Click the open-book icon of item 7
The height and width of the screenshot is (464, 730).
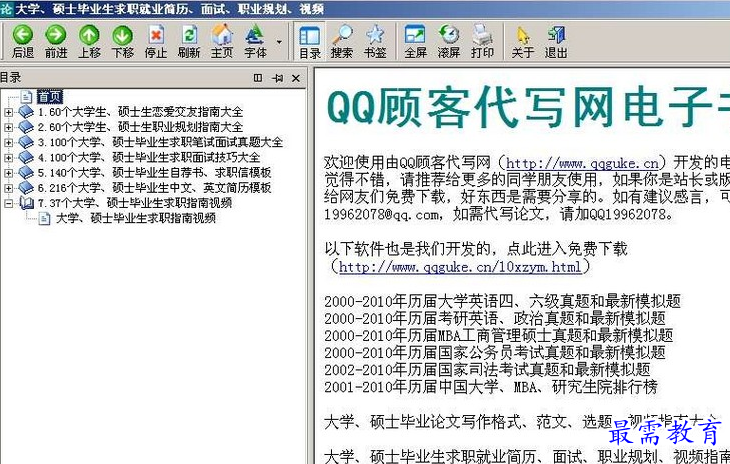coord(27,203)
